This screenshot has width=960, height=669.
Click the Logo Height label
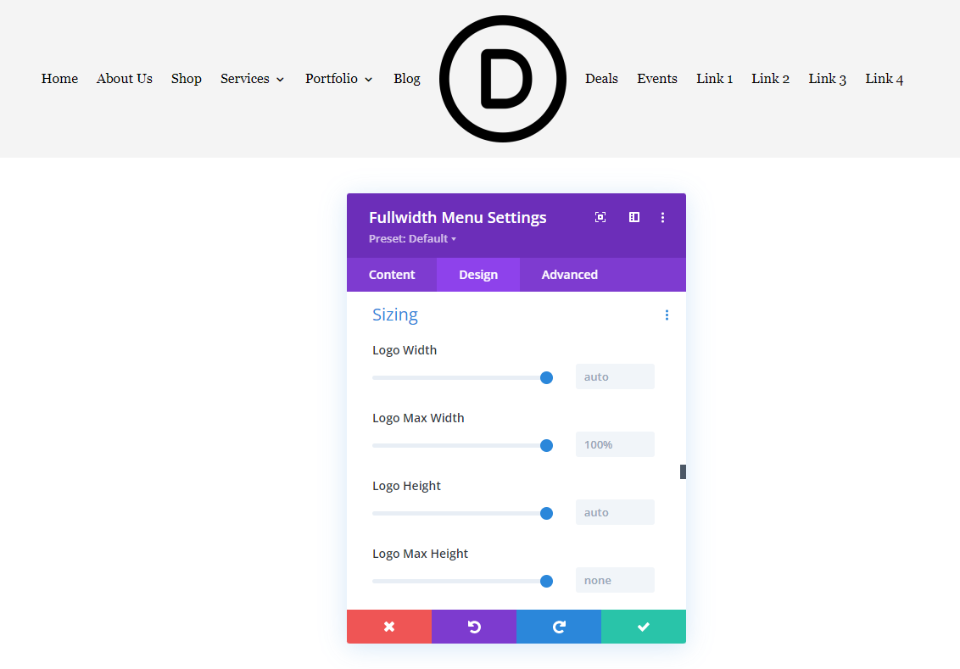[x=407, y=486]
